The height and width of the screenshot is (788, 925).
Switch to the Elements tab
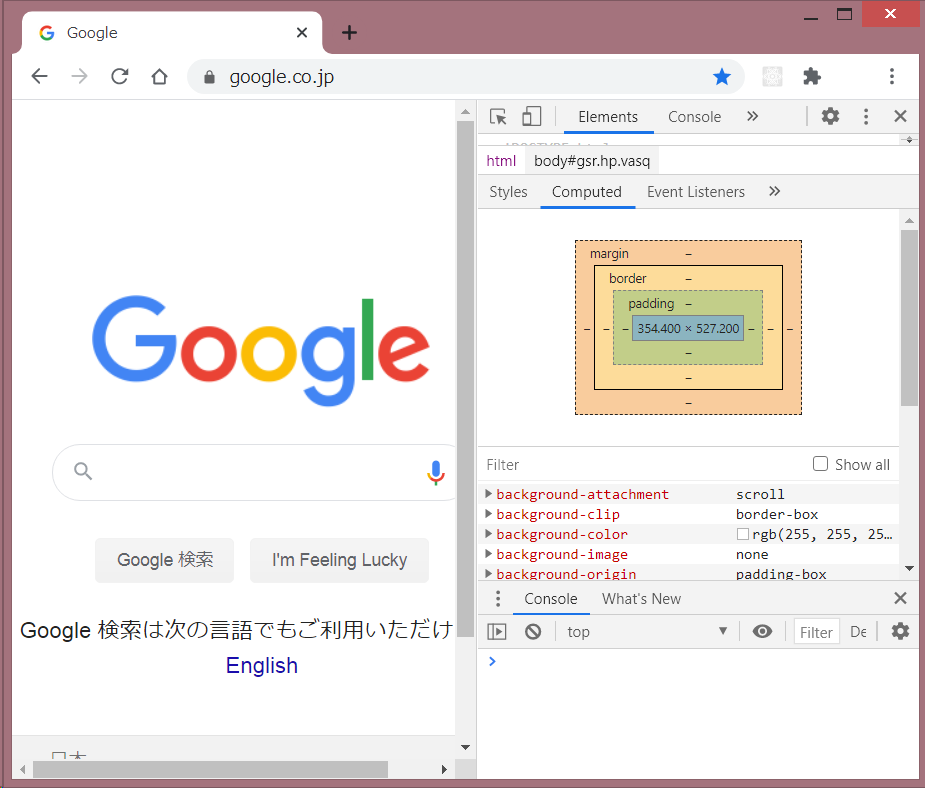[x=608, y=117]
